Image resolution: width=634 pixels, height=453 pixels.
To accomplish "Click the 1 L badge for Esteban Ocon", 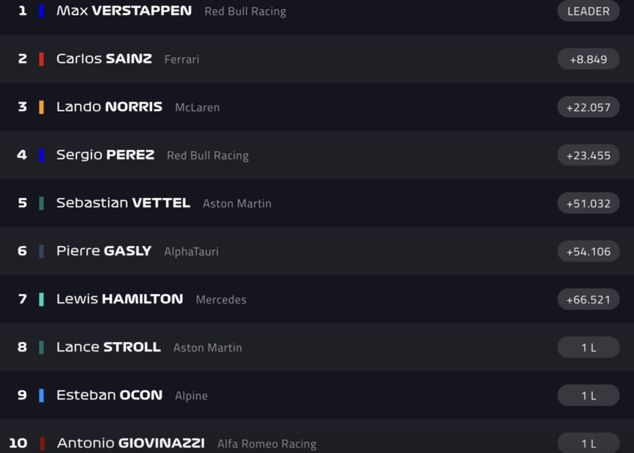I will [588, 395].
